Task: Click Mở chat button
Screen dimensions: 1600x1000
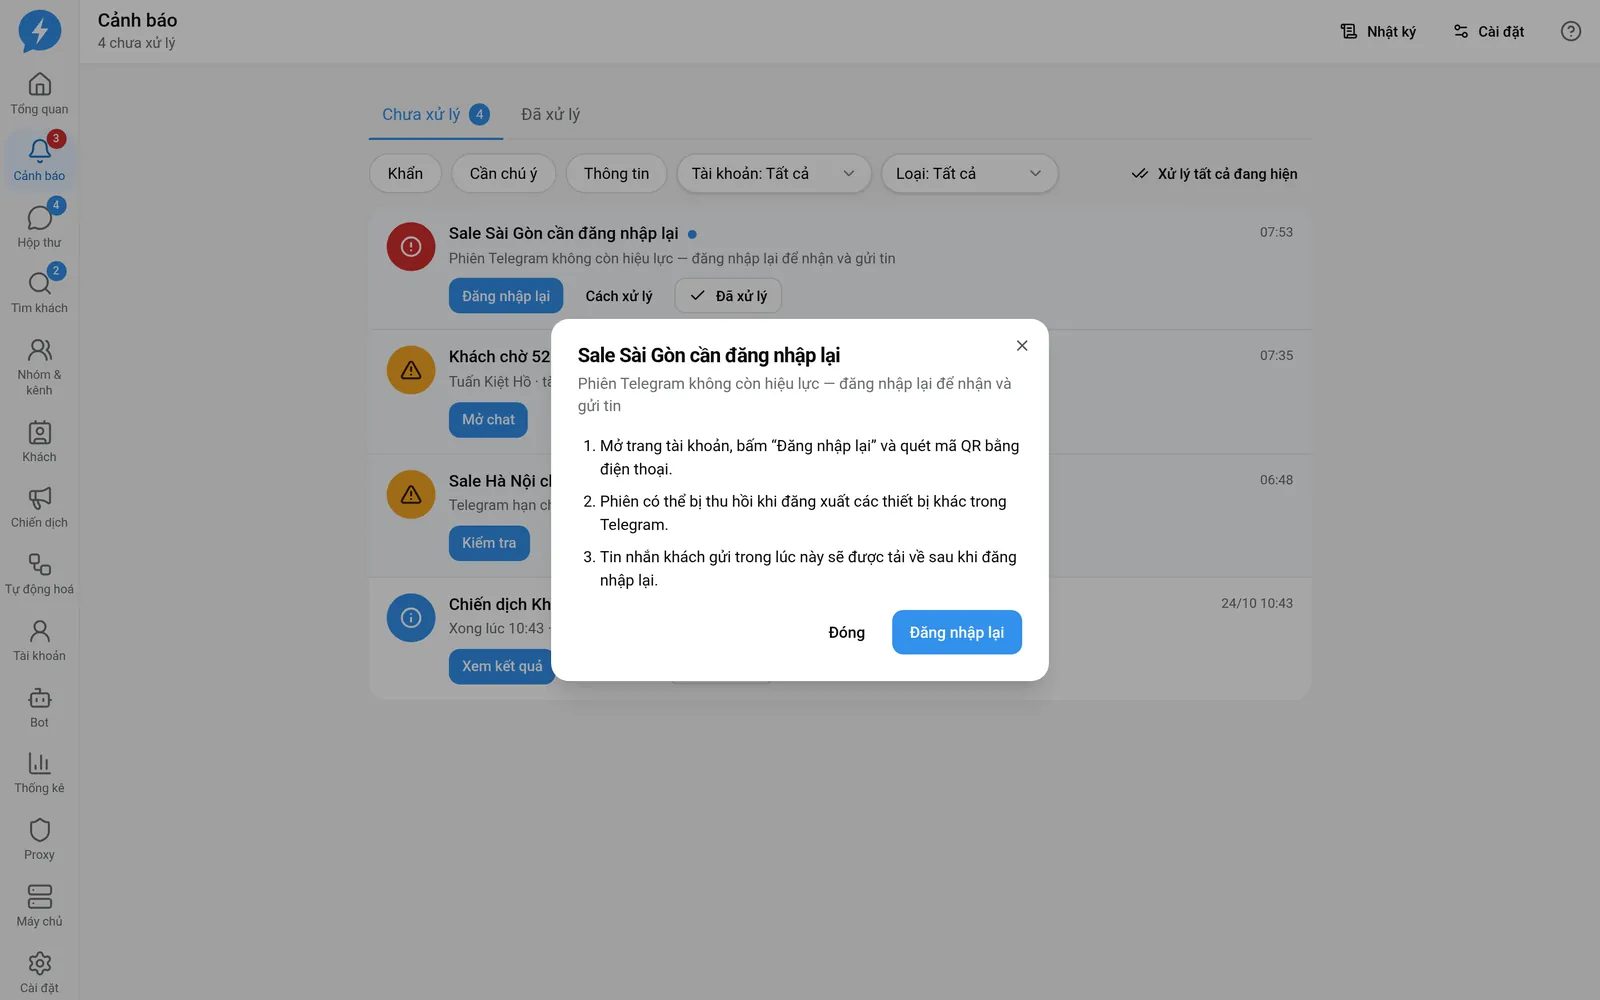Action: 488,420
